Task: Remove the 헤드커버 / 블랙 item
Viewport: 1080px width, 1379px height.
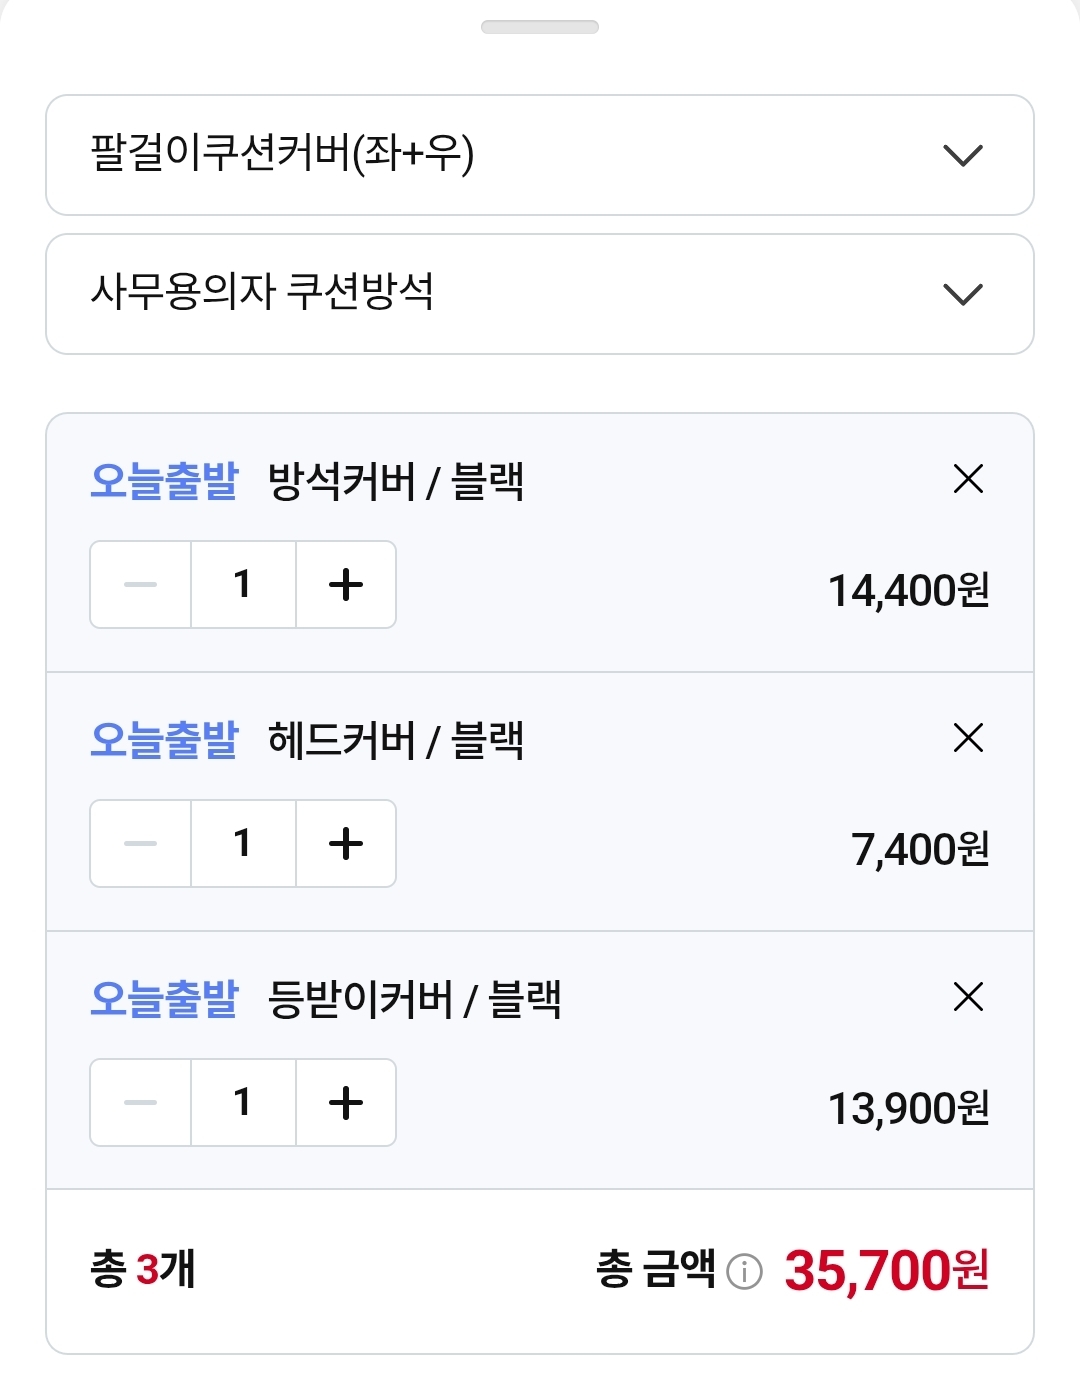Action: click(968, 738)
